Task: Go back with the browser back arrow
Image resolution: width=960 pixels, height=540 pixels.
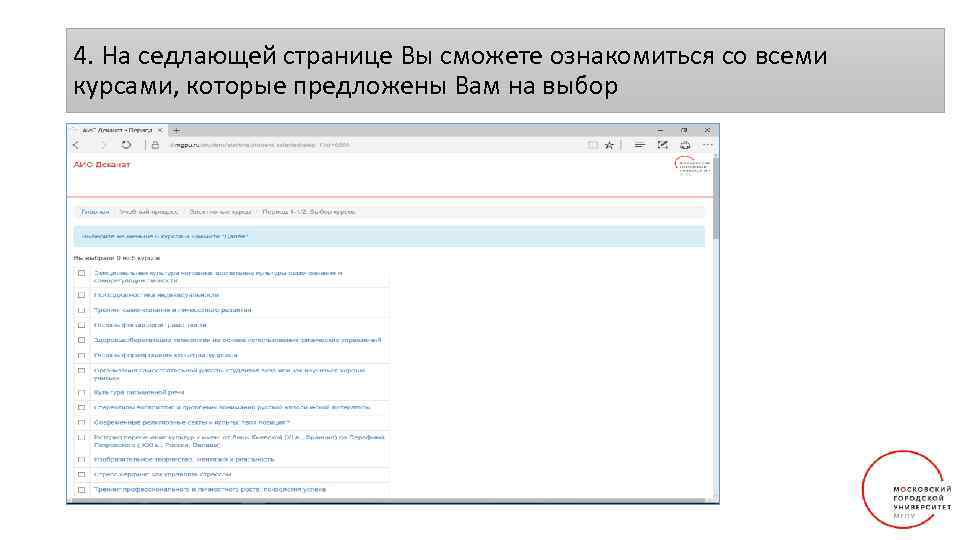Action: click(x=77, y=145)
